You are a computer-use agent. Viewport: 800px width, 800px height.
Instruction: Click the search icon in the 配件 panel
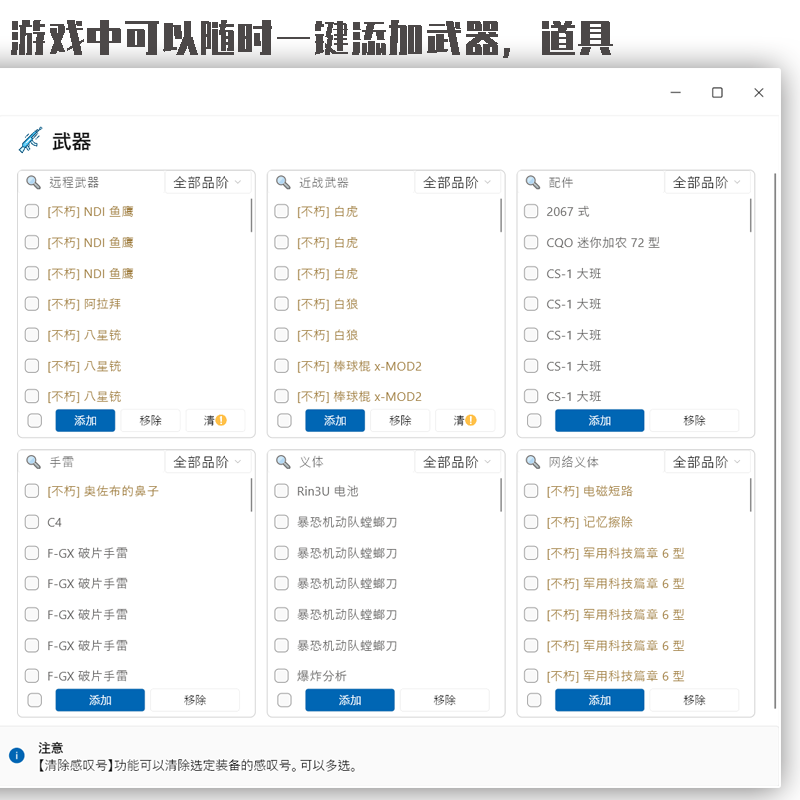[x=531, y=182]
